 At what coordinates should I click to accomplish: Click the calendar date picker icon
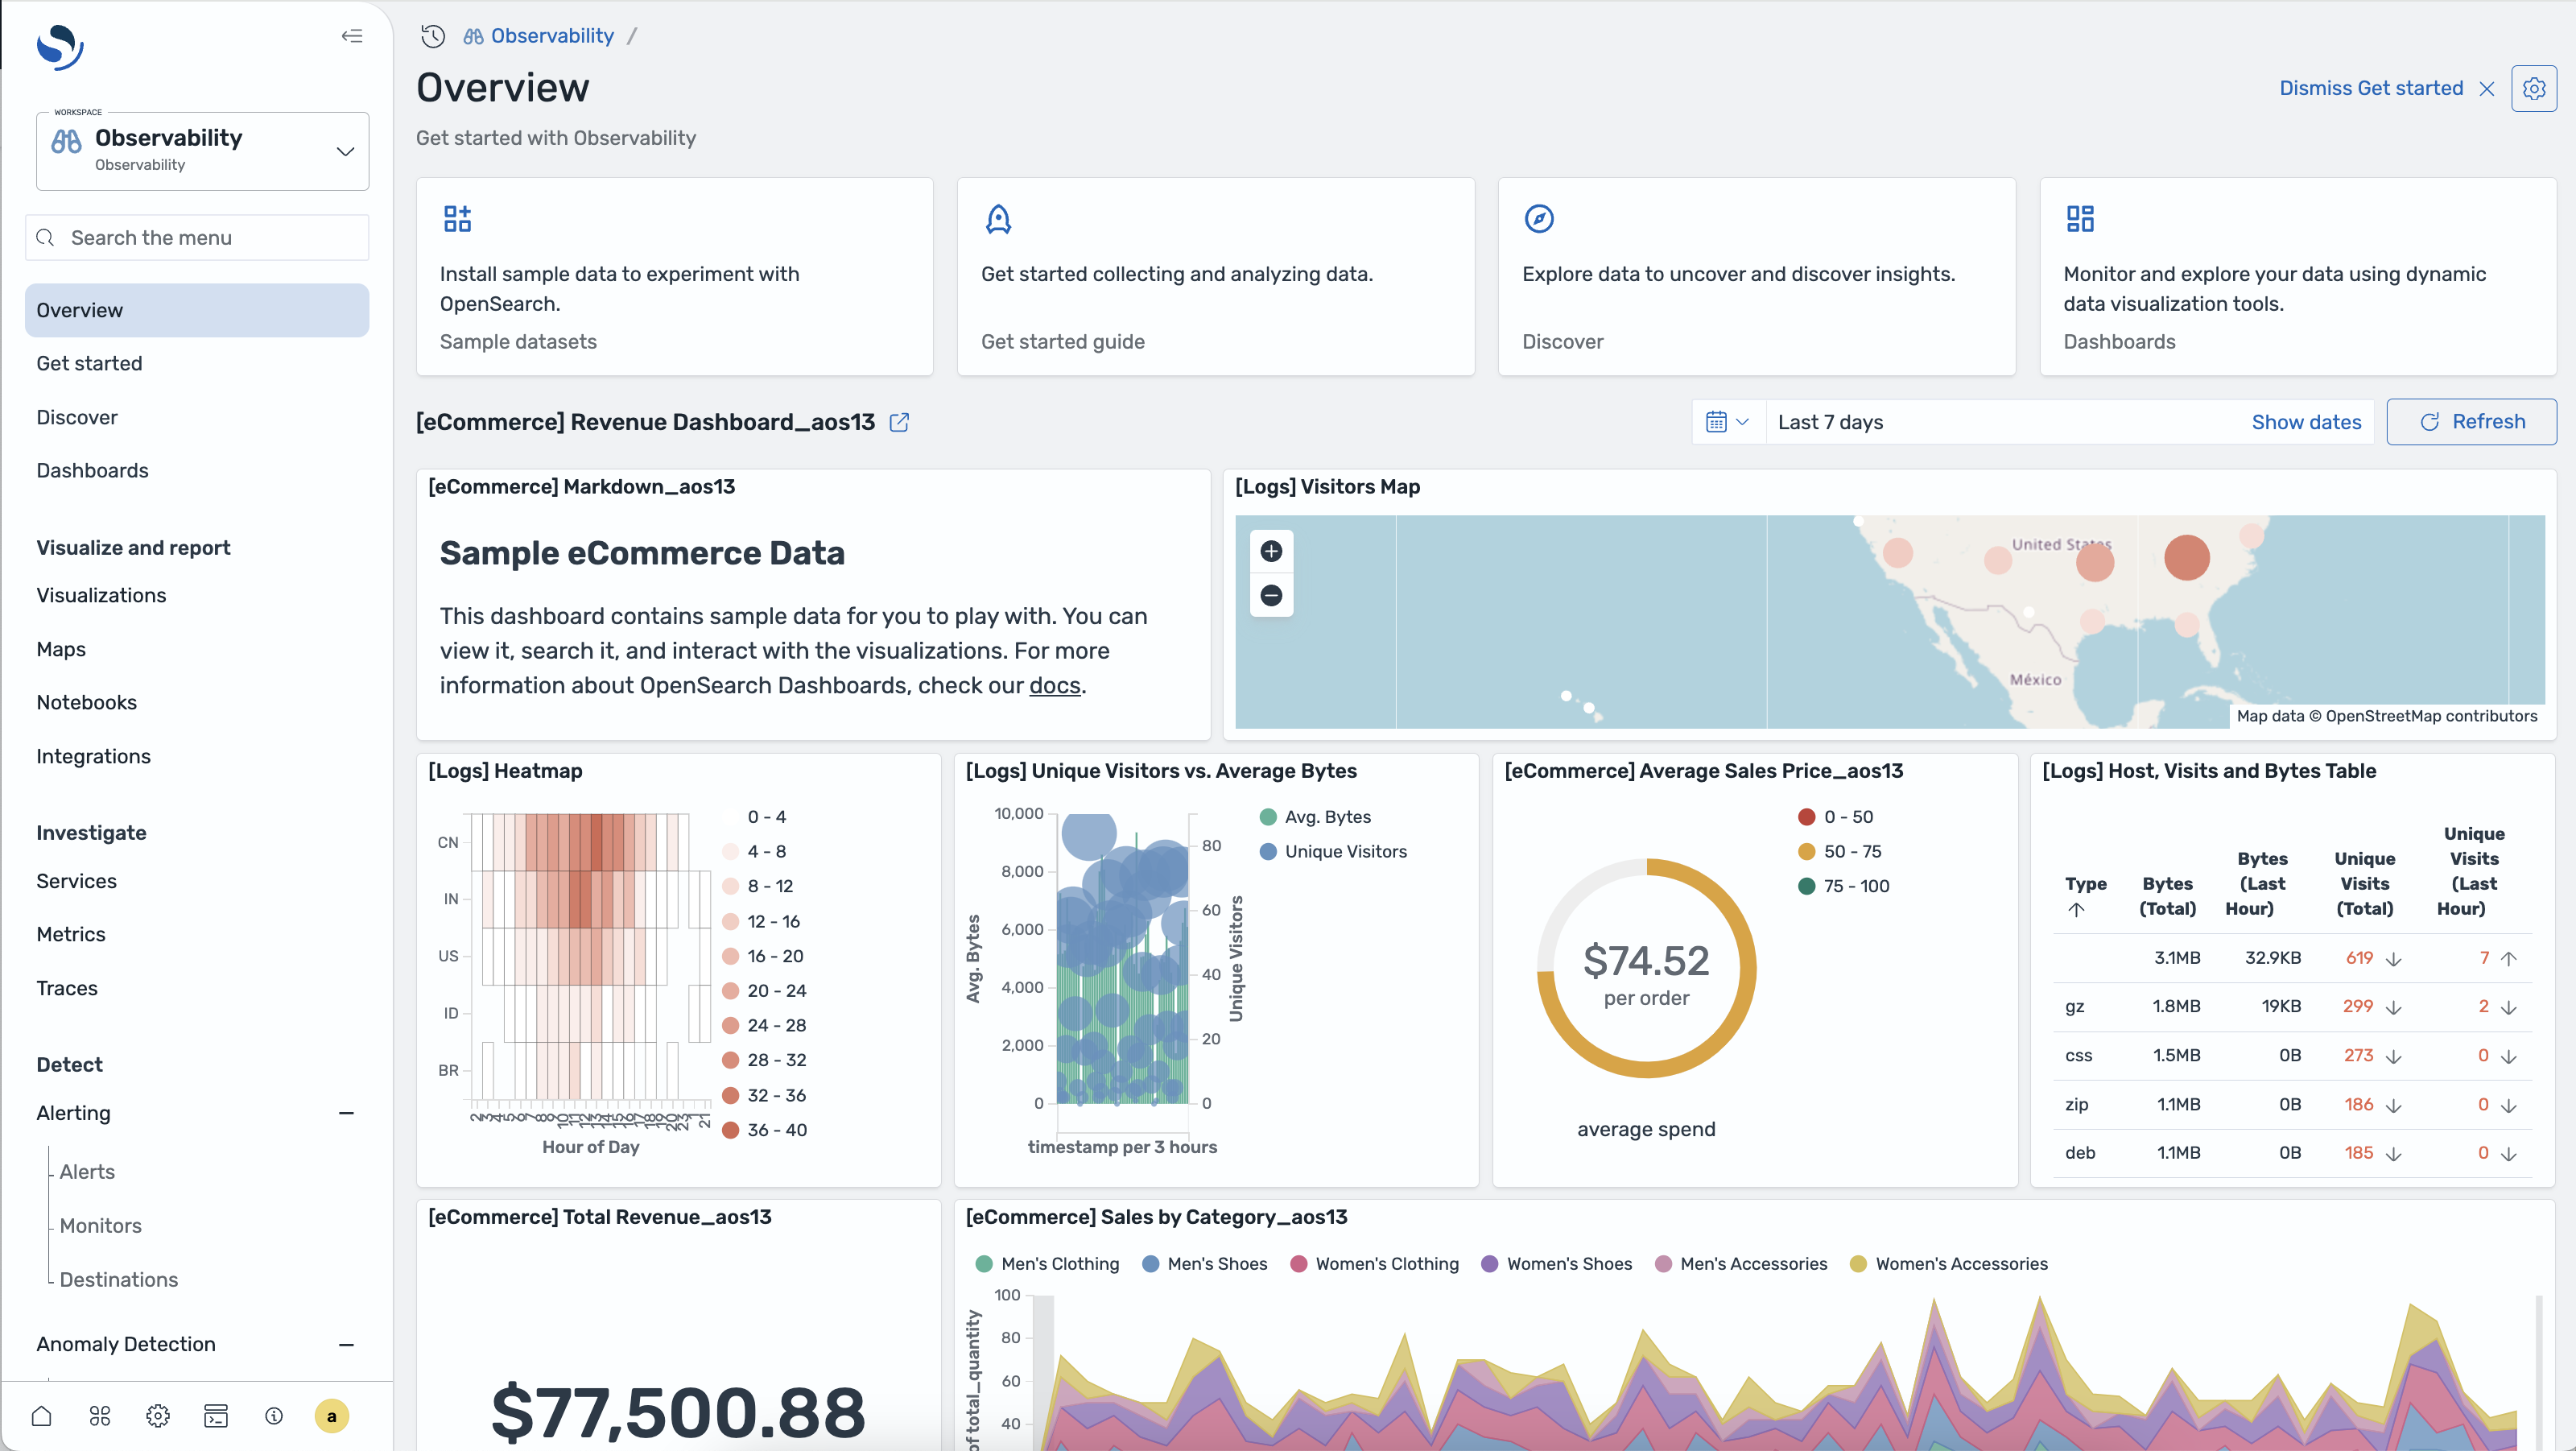coord(1725,421)
